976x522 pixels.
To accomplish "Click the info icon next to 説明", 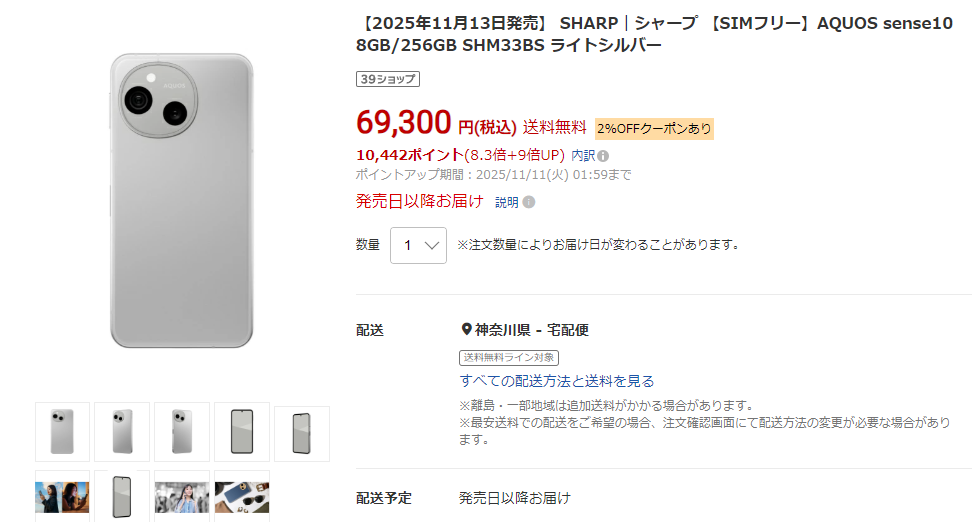I will tap(528, 202).
